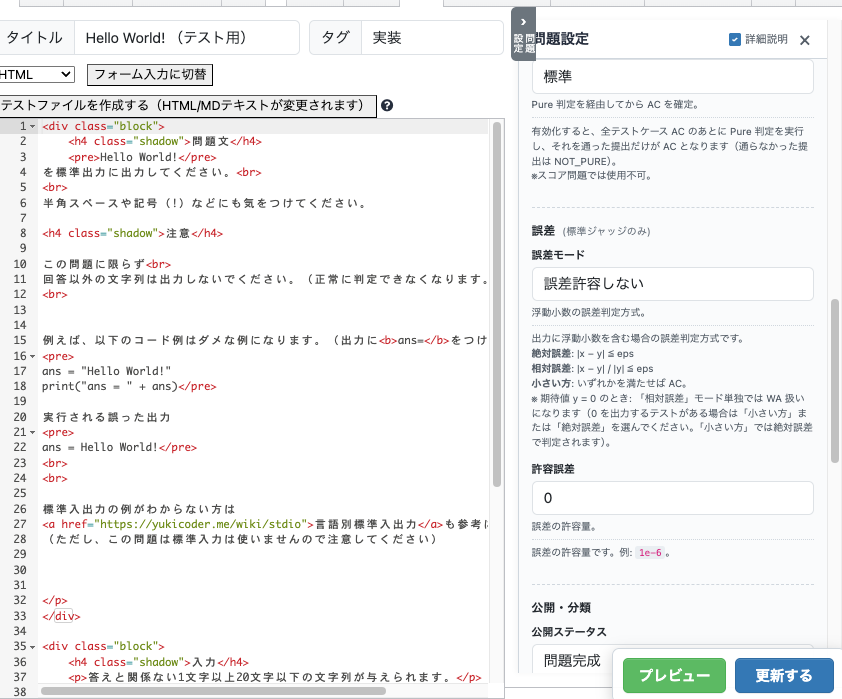Screen dimensions: 842x699
Task: Click the 誤差 section heading
Action: point(543,231)
